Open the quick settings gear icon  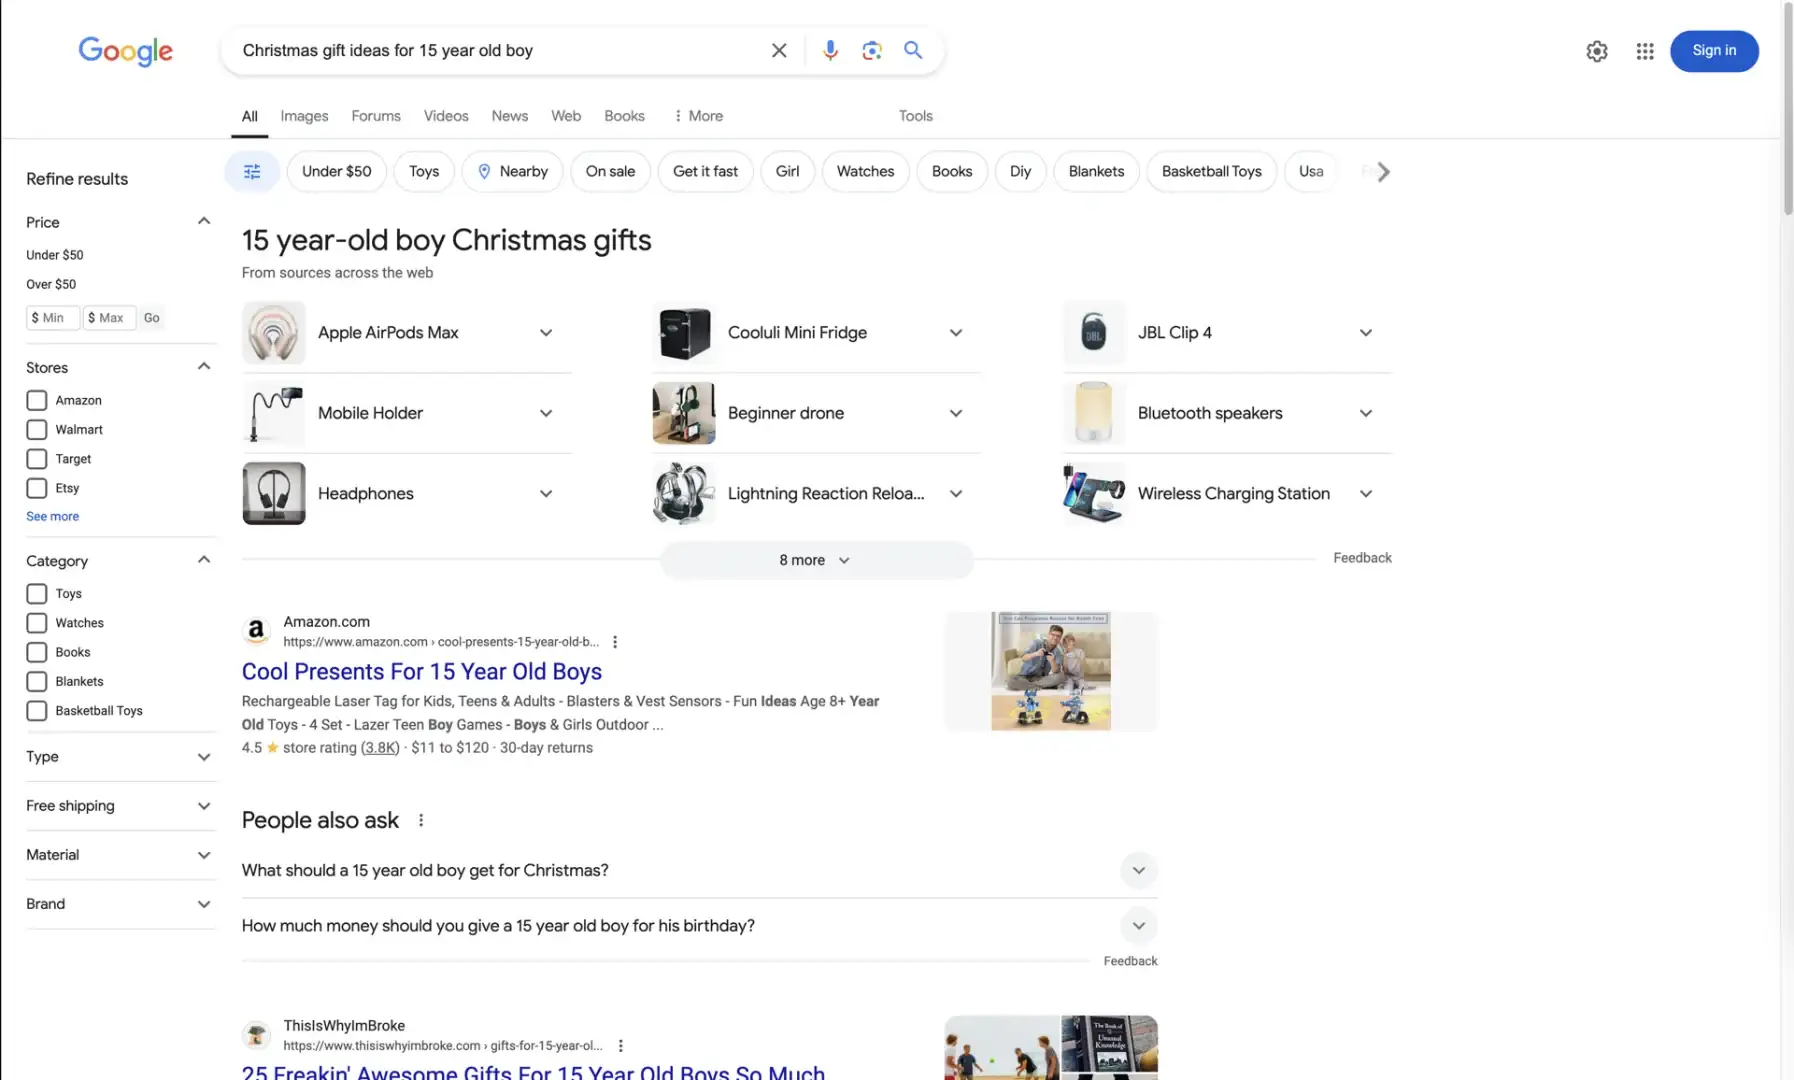(x=1596, y=51)
